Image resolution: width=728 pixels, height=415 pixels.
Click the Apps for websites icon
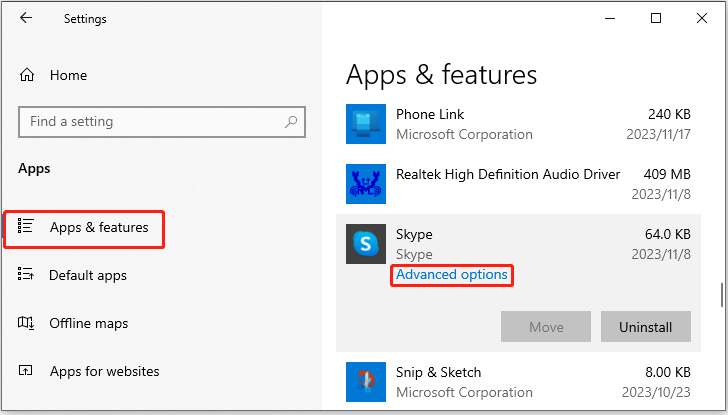point(26,370)
